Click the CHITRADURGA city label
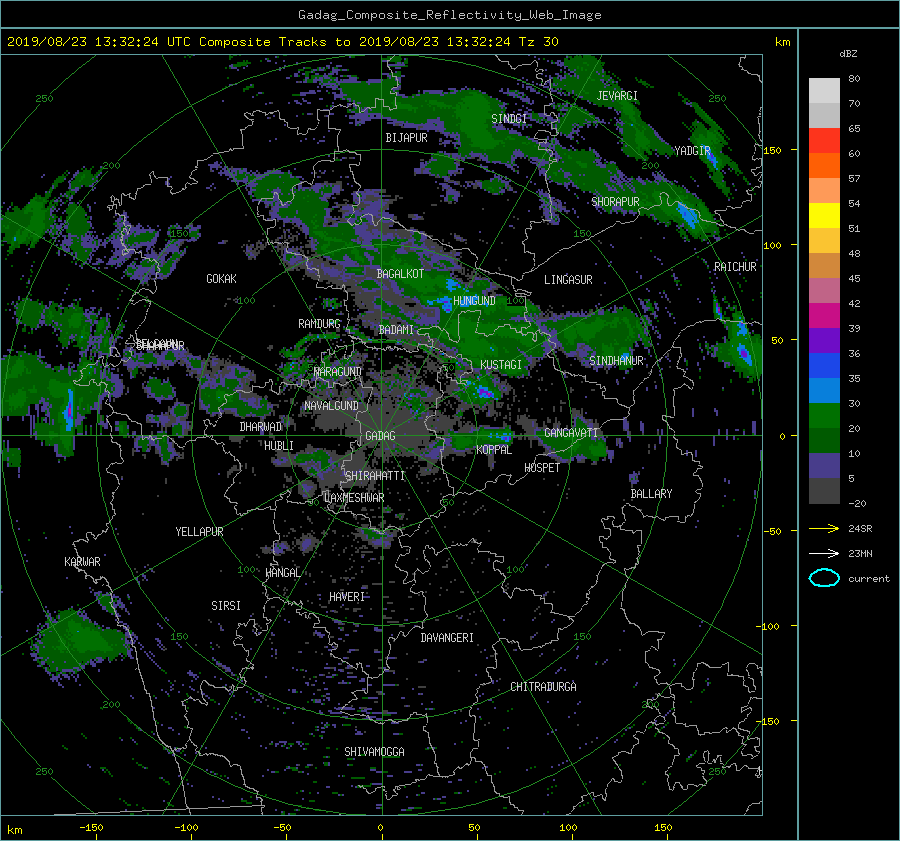The height and width of the screenshot is (841, 900). (543, 687)
